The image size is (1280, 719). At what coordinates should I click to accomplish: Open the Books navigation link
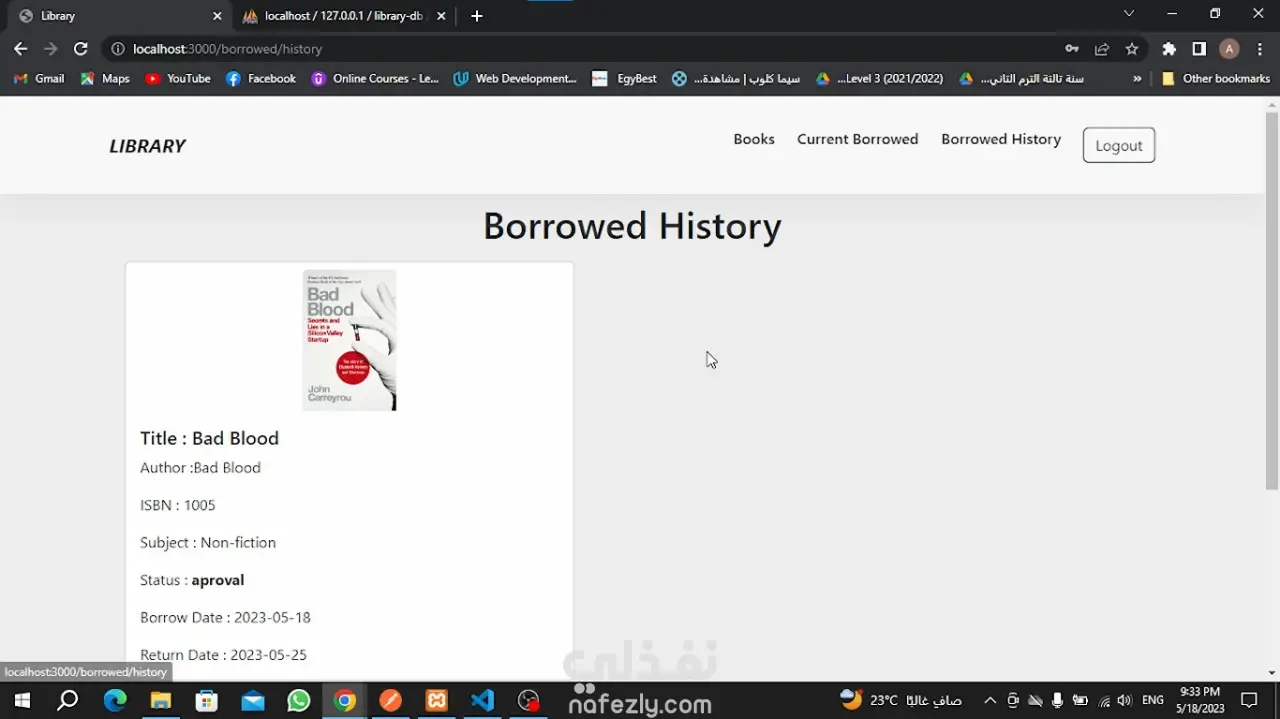coord(753,139)
